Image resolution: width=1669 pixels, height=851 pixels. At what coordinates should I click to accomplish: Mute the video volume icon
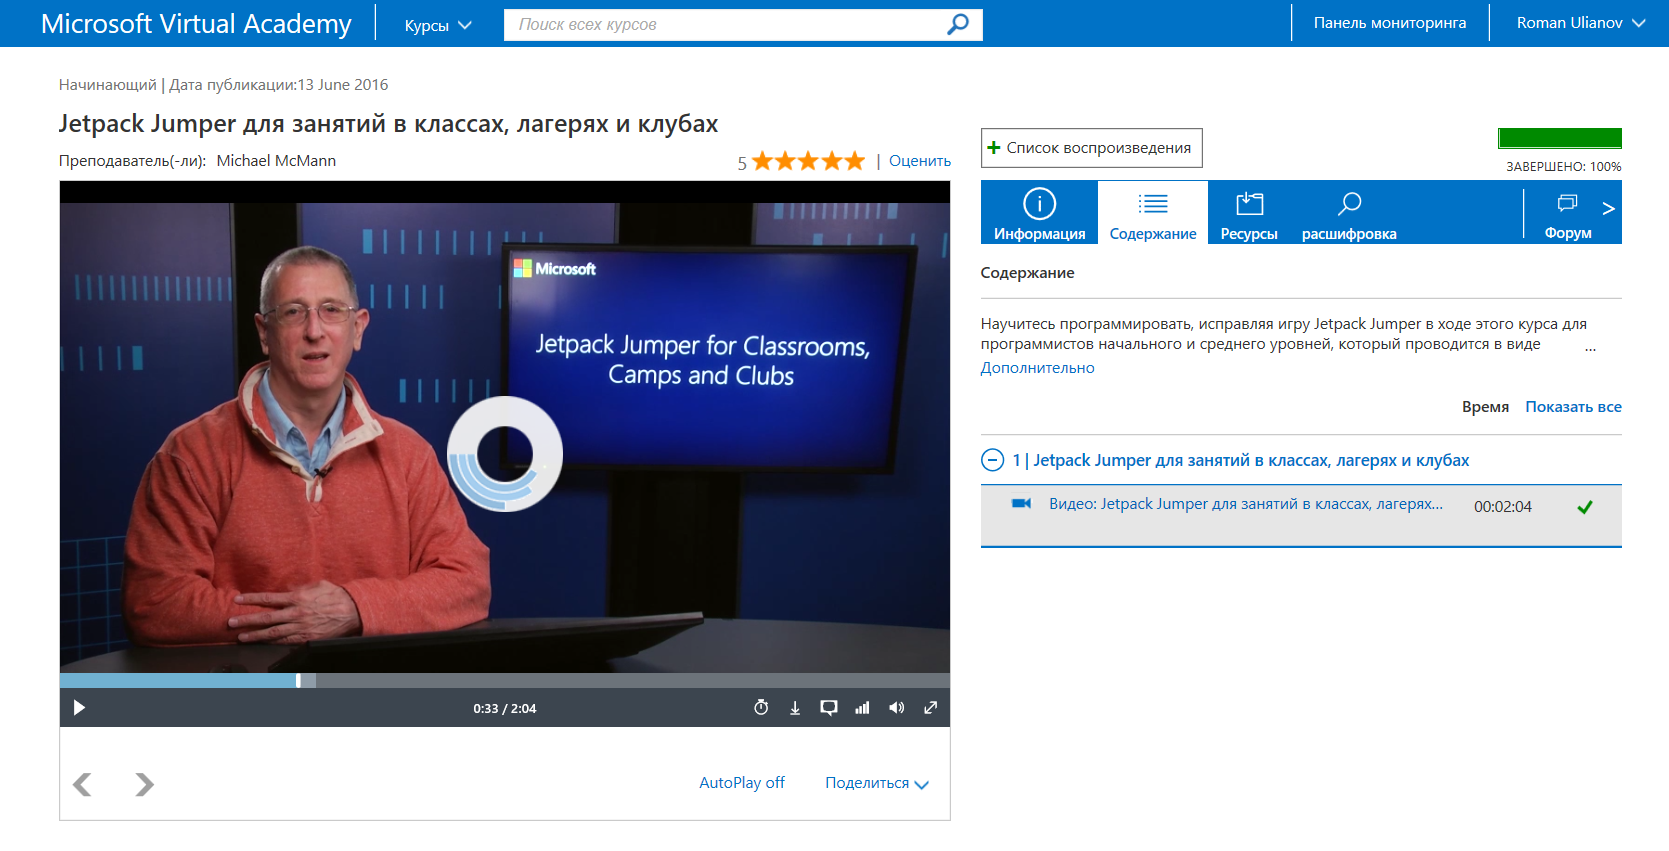point(897,708)
